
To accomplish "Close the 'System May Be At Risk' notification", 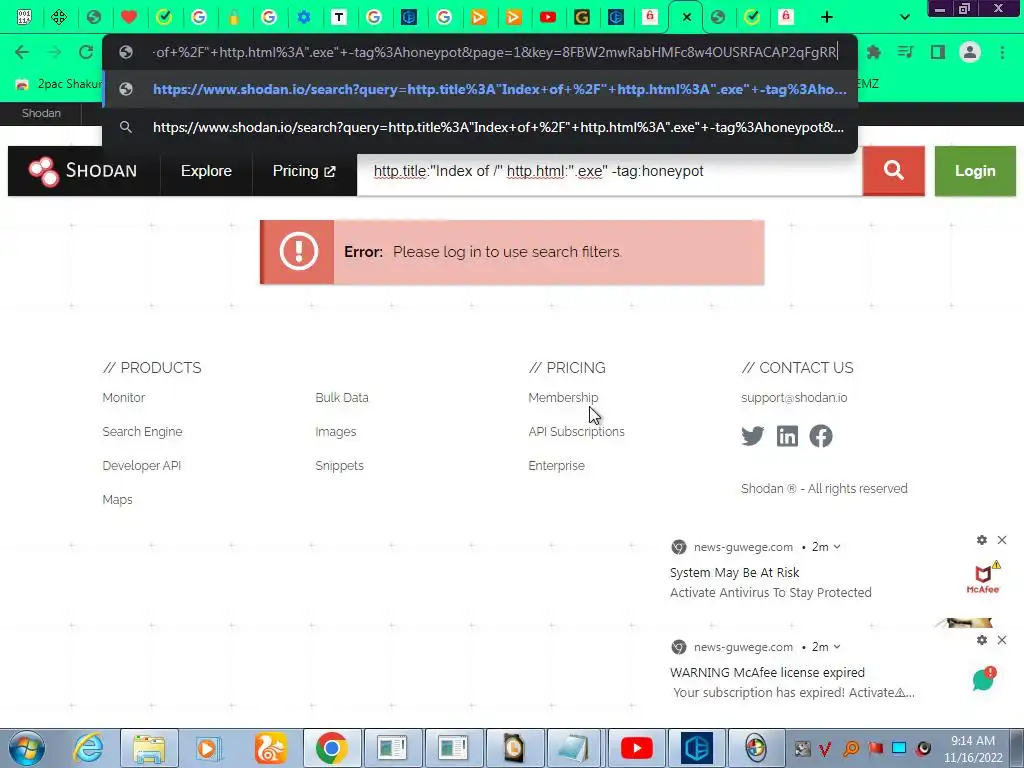I will [1002, 540].
